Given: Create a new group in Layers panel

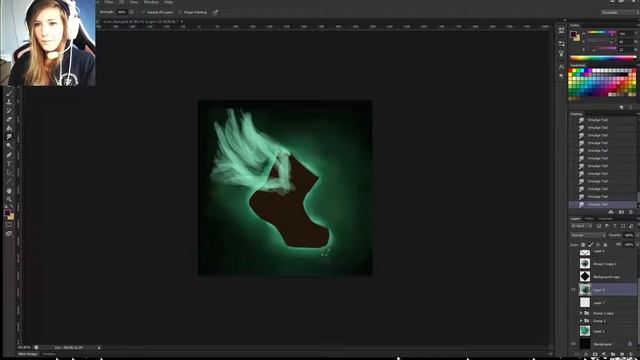Looking at the screenshot, I should 613,354.
